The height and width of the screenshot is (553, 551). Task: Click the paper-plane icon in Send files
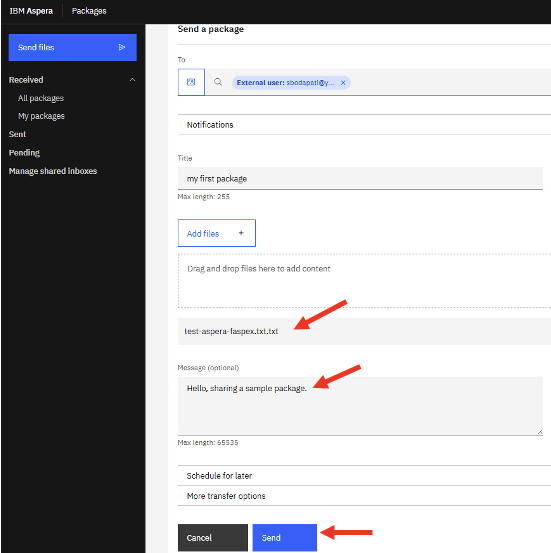[122, 47]
